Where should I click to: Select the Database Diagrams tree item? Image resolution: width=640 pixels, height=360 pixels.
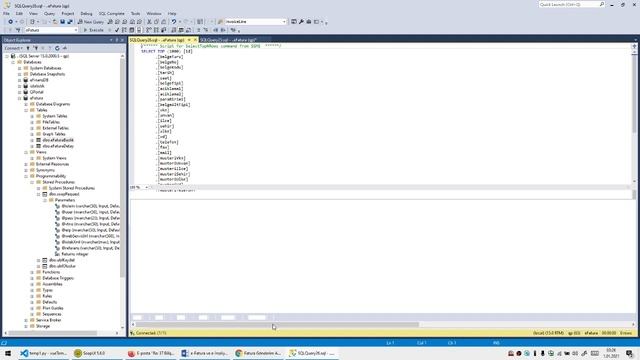point(53,104)
